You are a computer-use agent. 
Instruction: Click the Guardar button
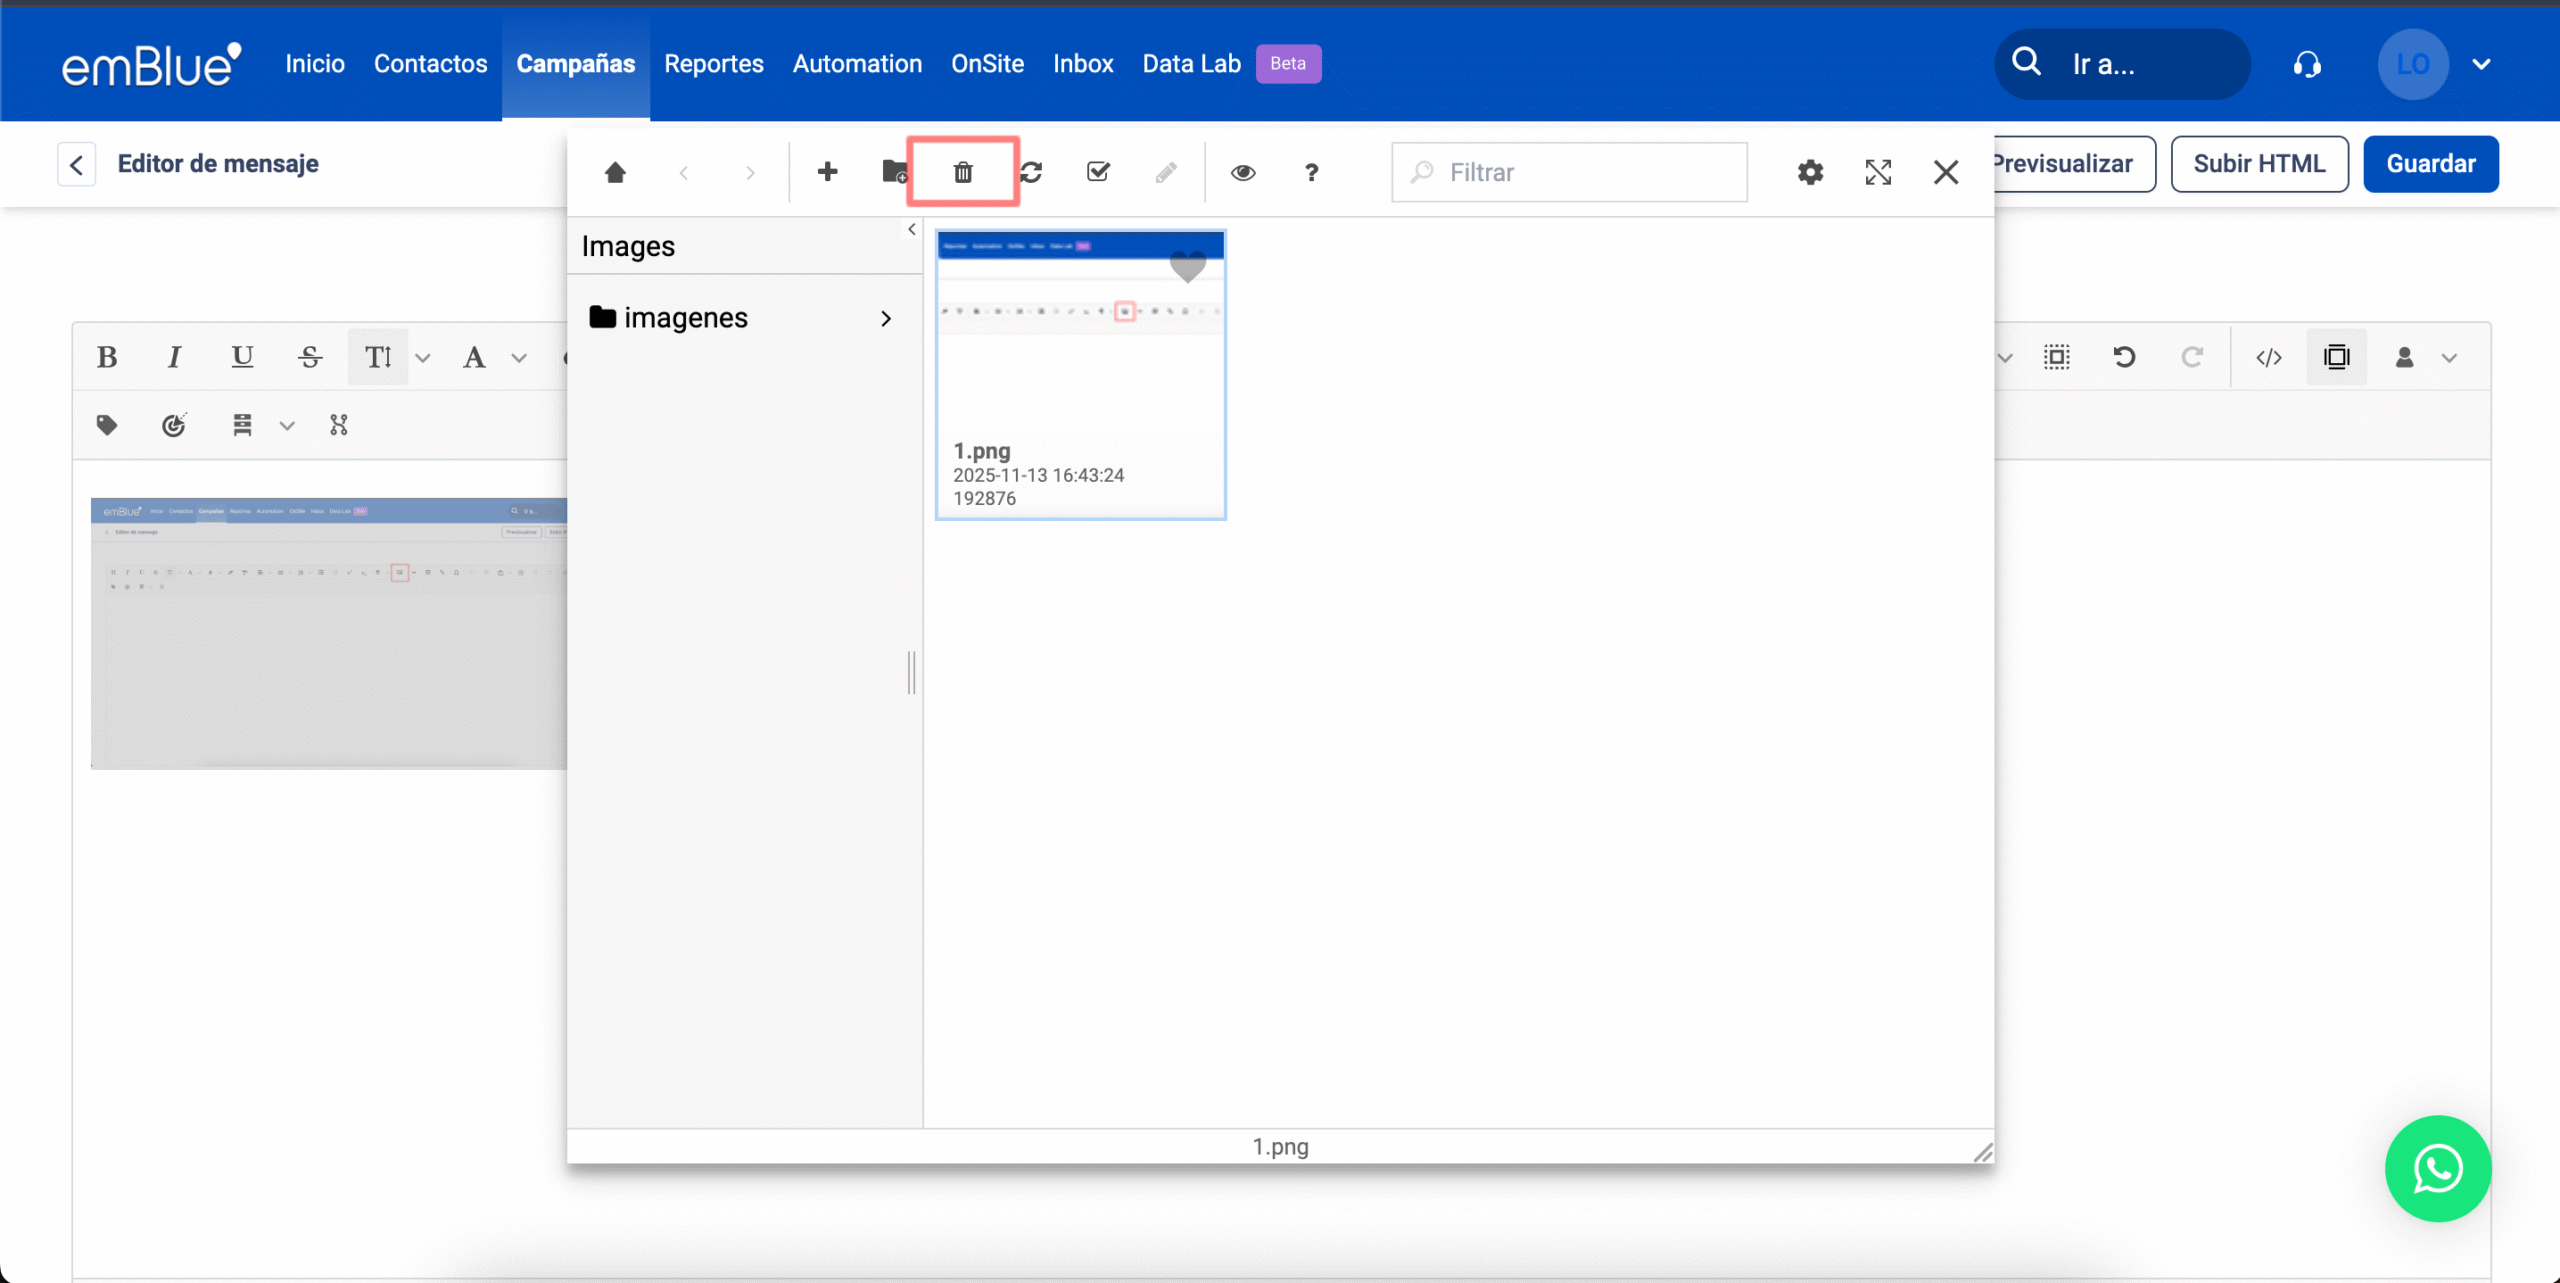pos(2430,164)
